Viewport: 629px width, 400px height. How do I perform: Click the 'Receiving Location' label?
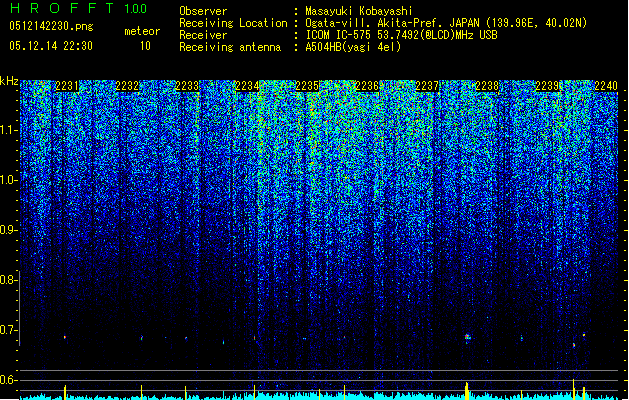pos(233,23)
